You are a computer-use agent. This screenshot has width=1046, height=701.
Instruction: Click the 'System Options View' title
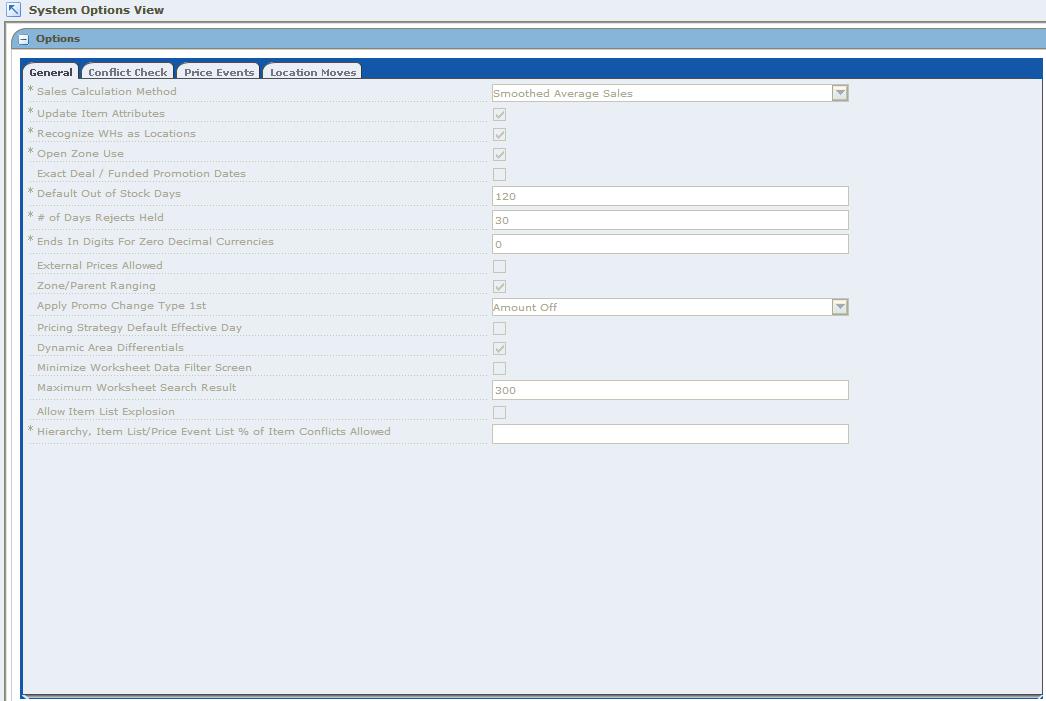click(96, 10)
